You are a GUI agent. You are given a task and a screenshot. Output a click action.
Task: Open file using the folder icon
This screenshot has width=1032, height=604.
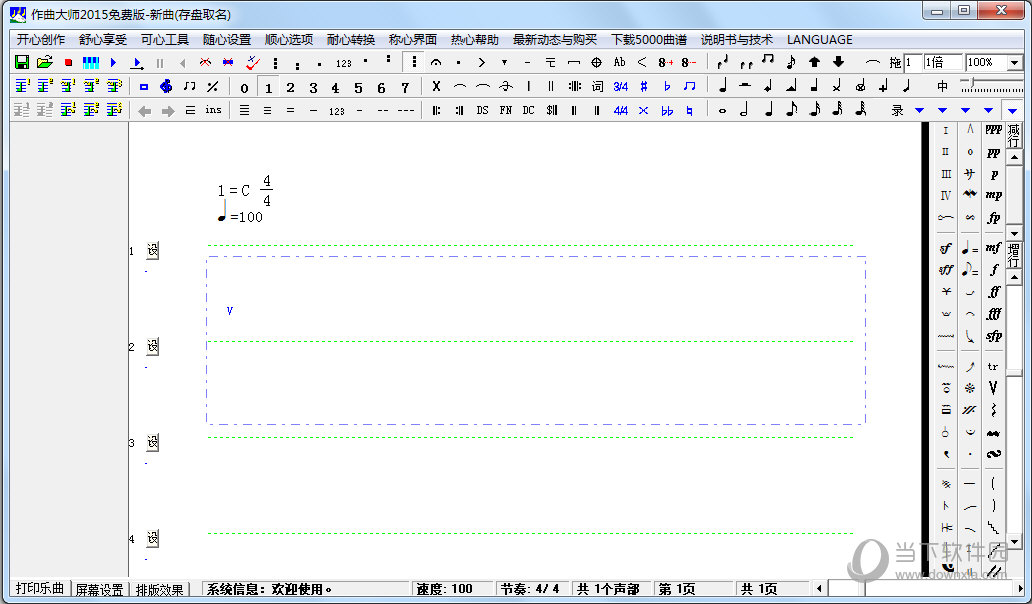(44, 62)
